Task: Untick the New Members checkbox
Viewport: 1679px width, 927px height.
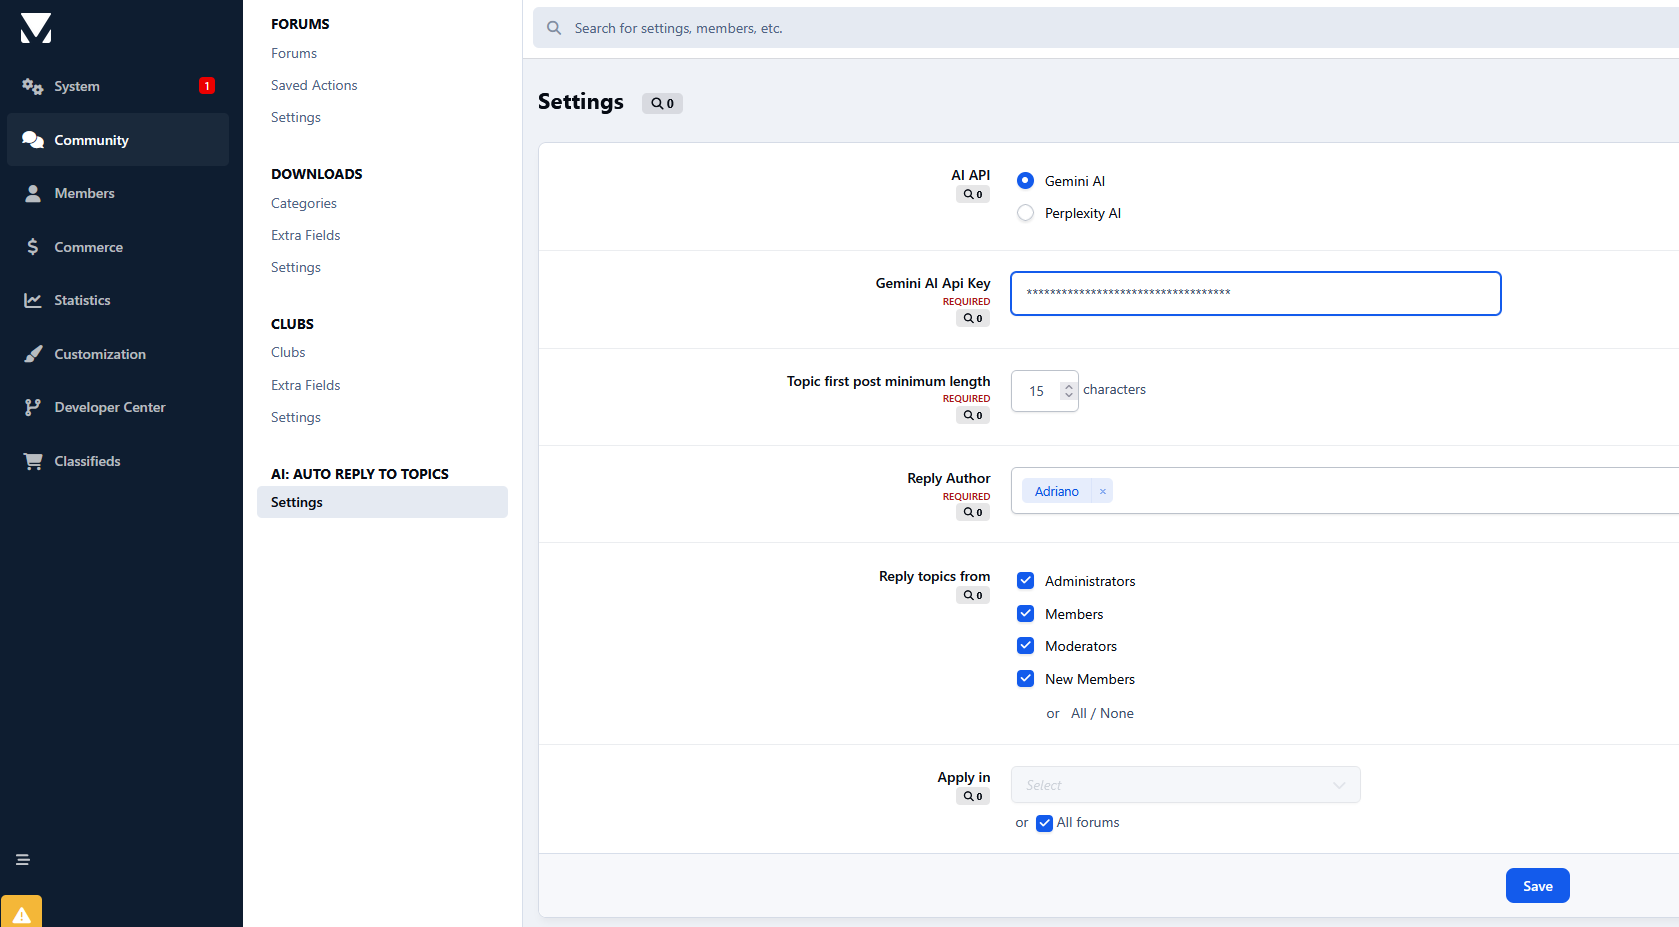Action: tap(1025, 679)
